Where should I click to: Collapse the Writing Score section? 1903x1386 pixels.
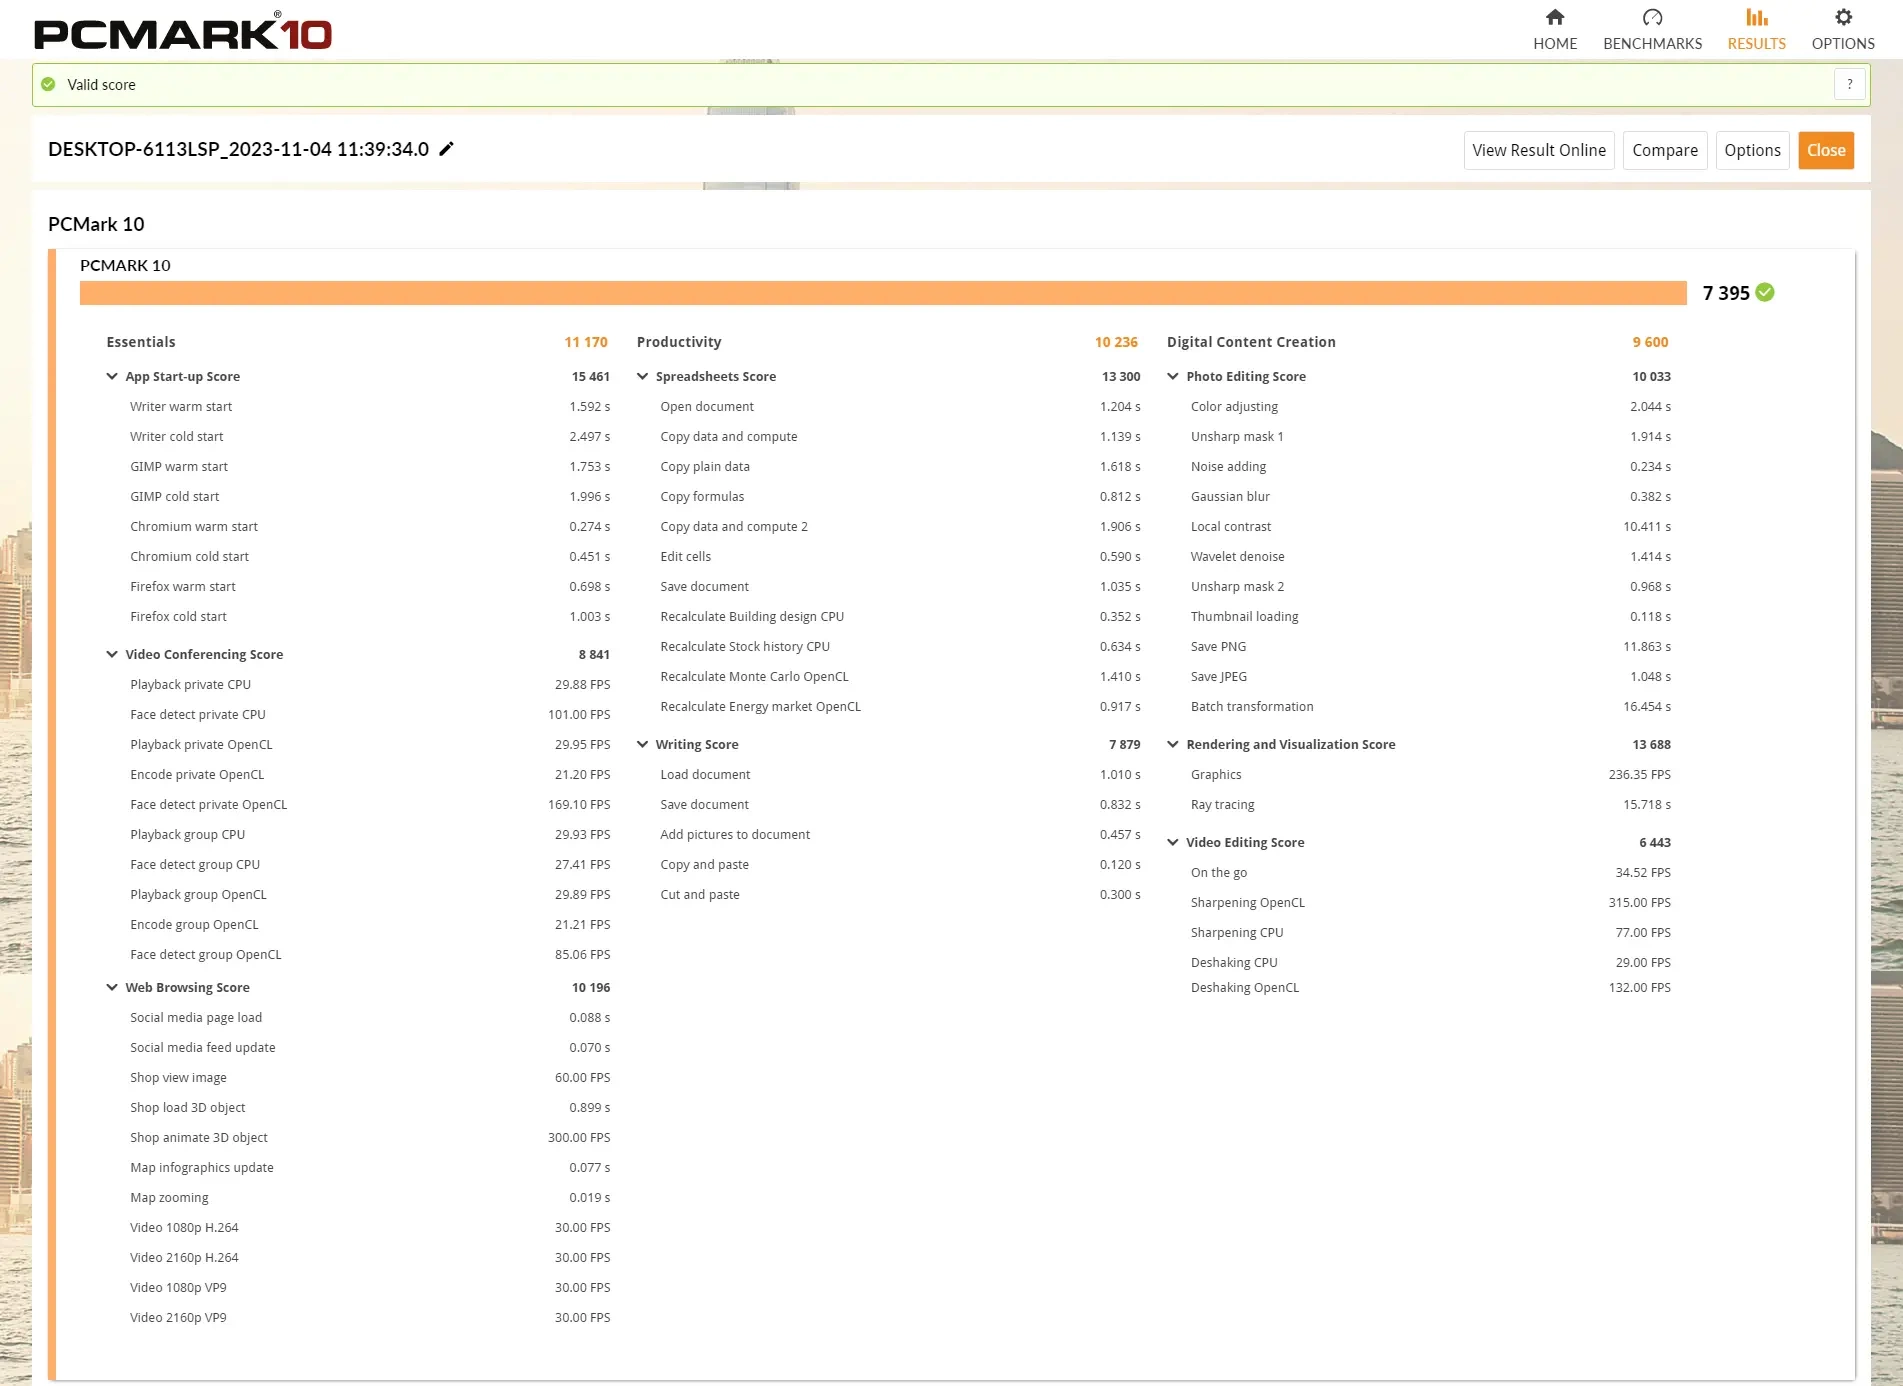642,745
